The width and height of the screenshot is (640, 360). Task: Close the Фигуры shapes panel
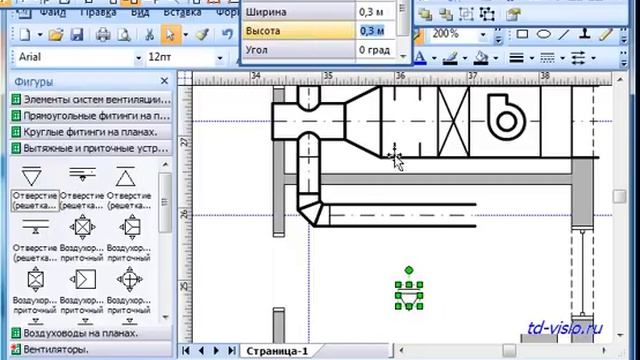pyautogui.click(x=164, y=81)
